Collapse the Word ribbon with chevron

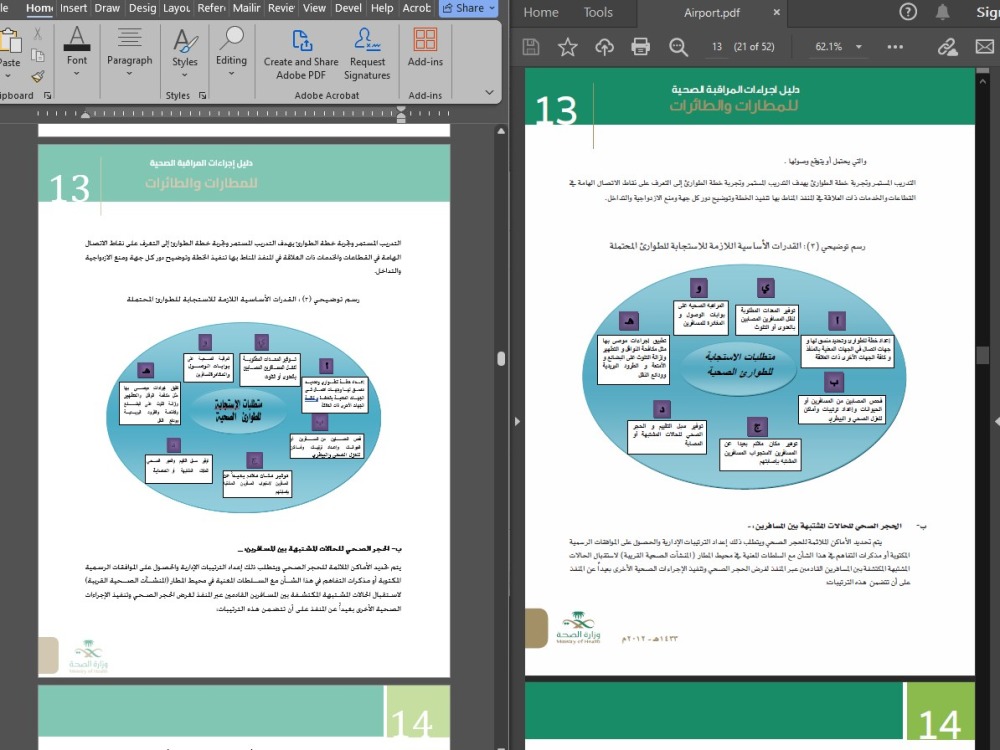[489, 92]
